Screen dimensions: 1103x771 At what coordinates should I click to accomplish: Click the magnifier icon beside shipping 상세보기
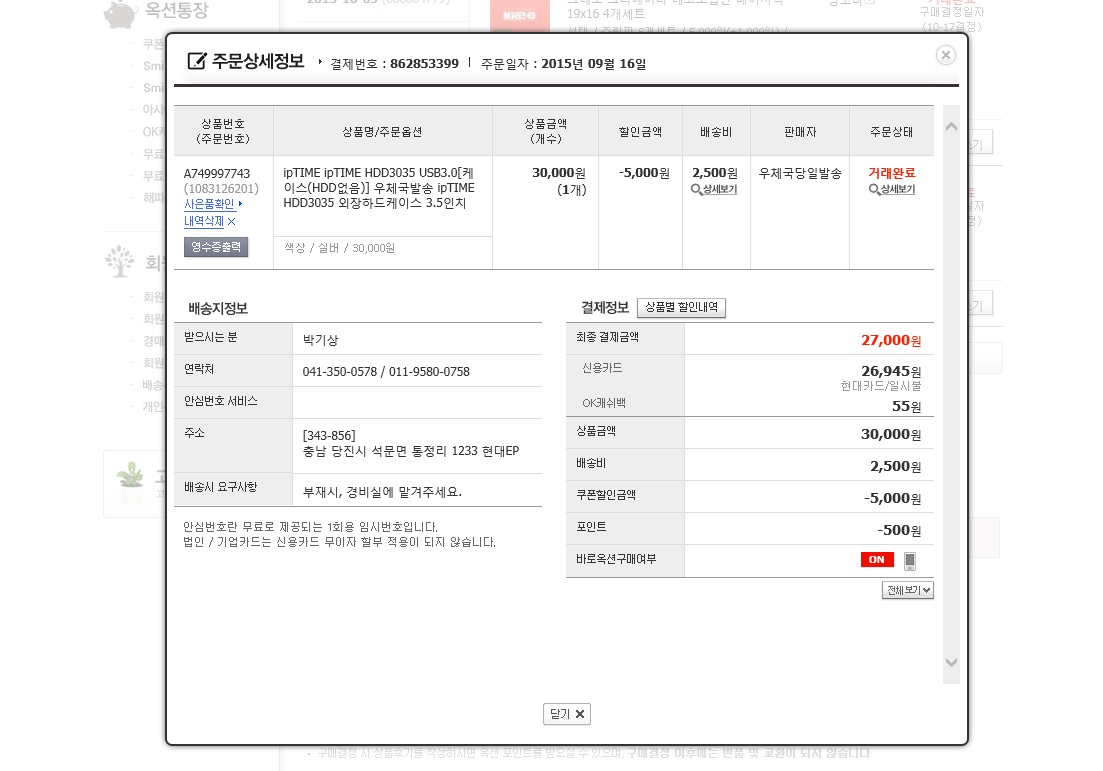(696, 190)
